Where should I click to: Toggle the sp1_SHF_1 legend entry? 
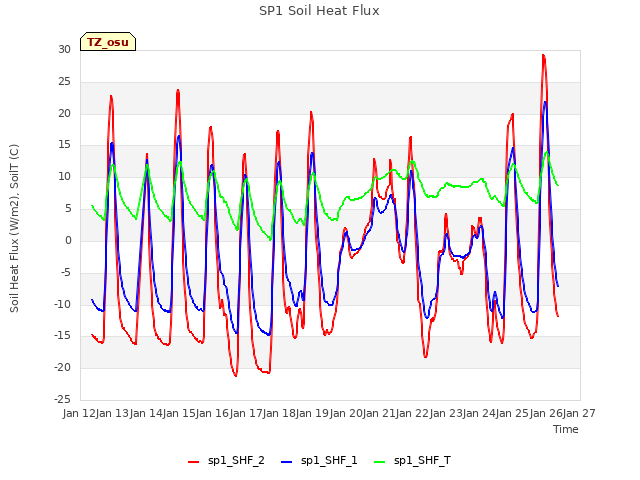pyautogui.click(x=319, y=461)
